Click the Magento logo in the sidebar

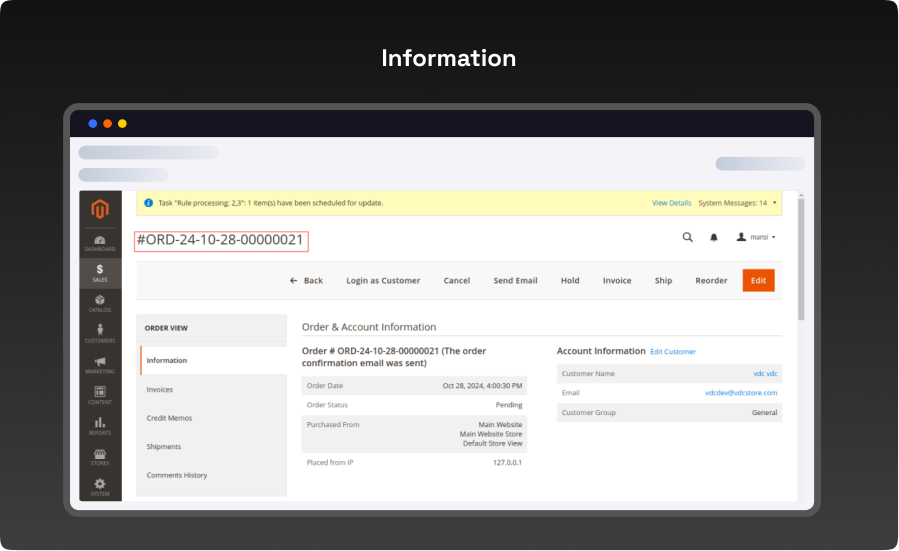point(99,210)
